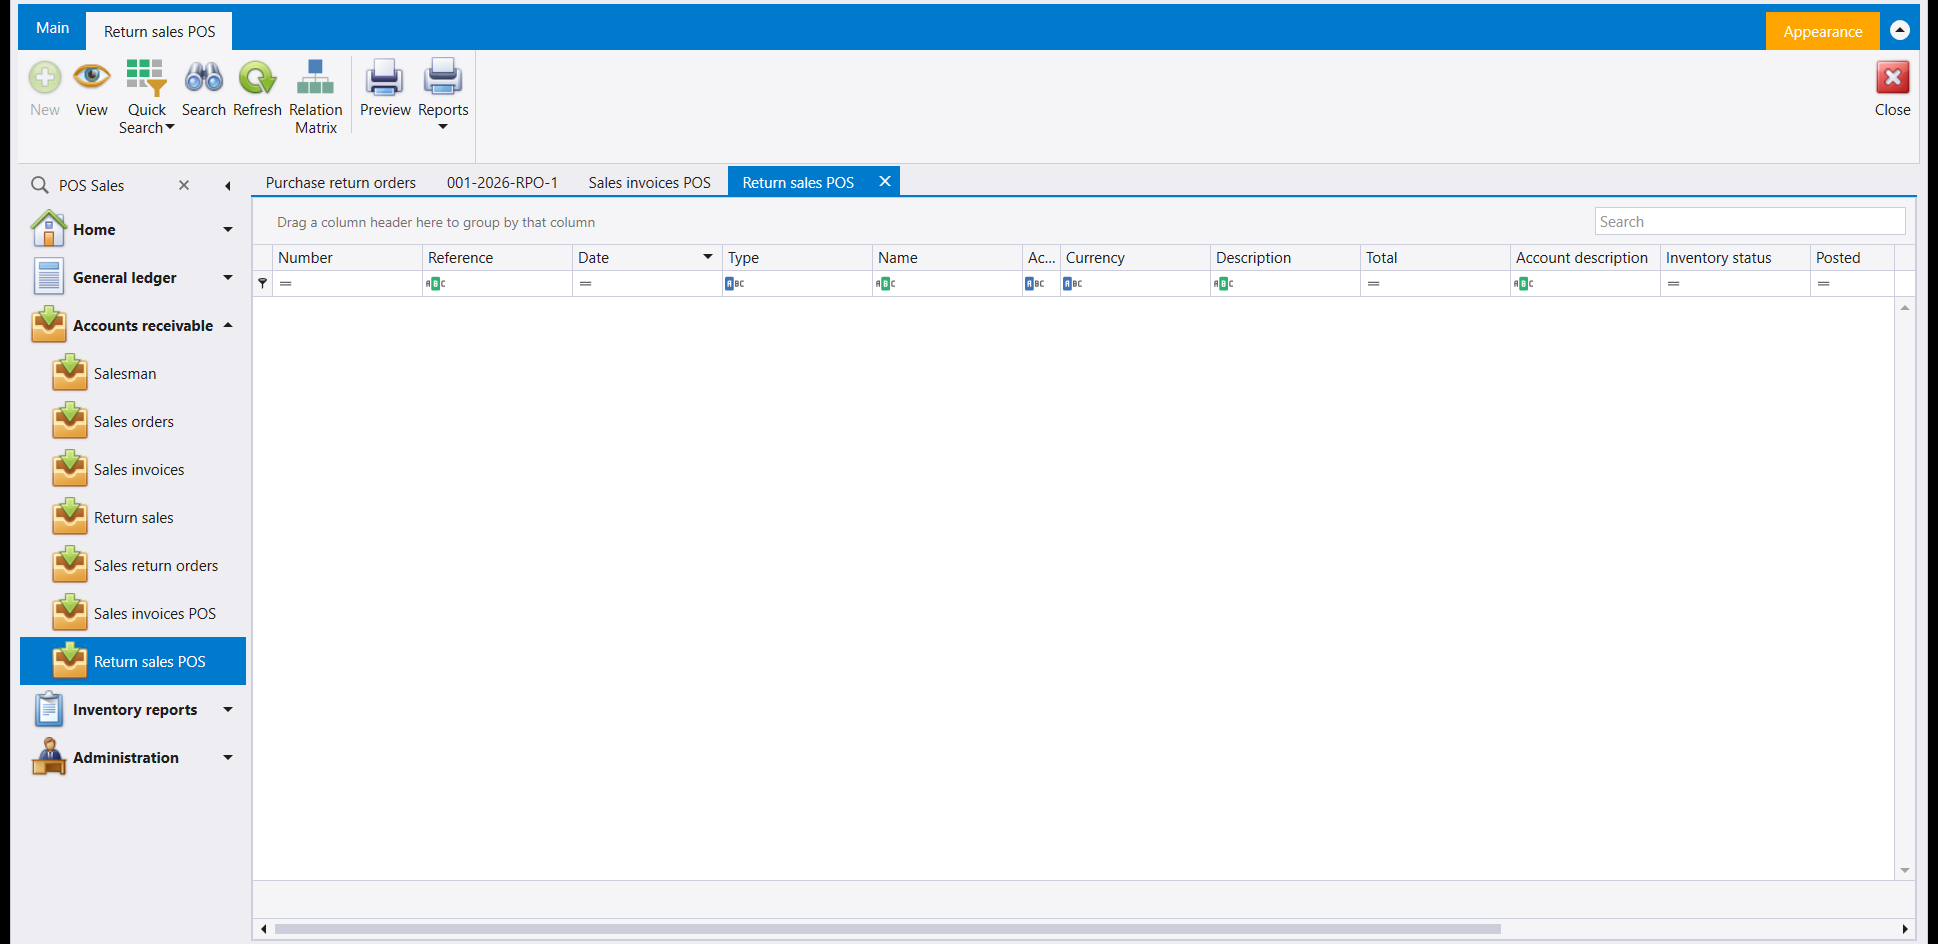The height and width of the screenshot is (944, 1938).
Task: Click the scroll right arrow
Action: coord(1905,929)
